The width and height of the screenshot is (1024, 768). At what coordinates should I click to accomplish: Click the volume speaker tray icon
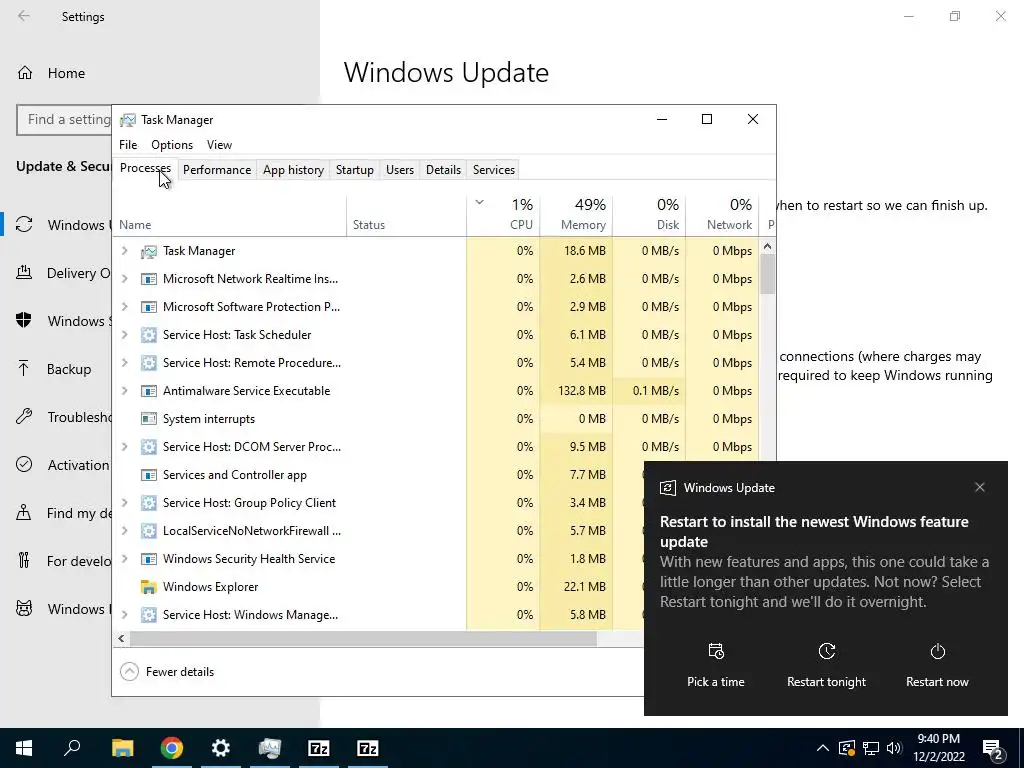point(894,748)
